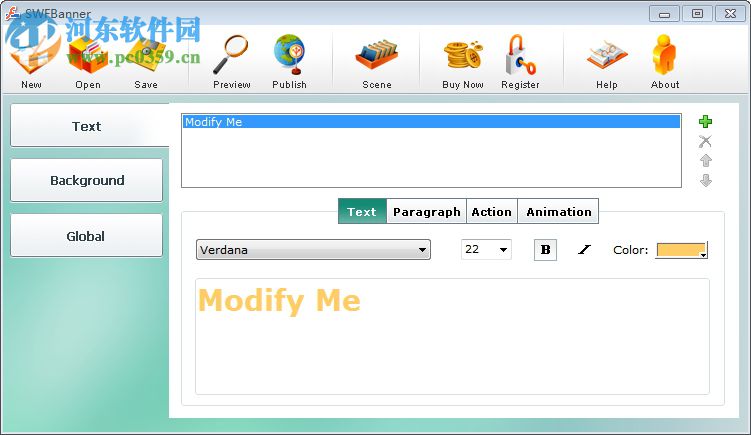Viewport: 751px width, 435px height.
Task: Open a file with the Open icon
Action: pyautogui.click(x=88, y=60)
